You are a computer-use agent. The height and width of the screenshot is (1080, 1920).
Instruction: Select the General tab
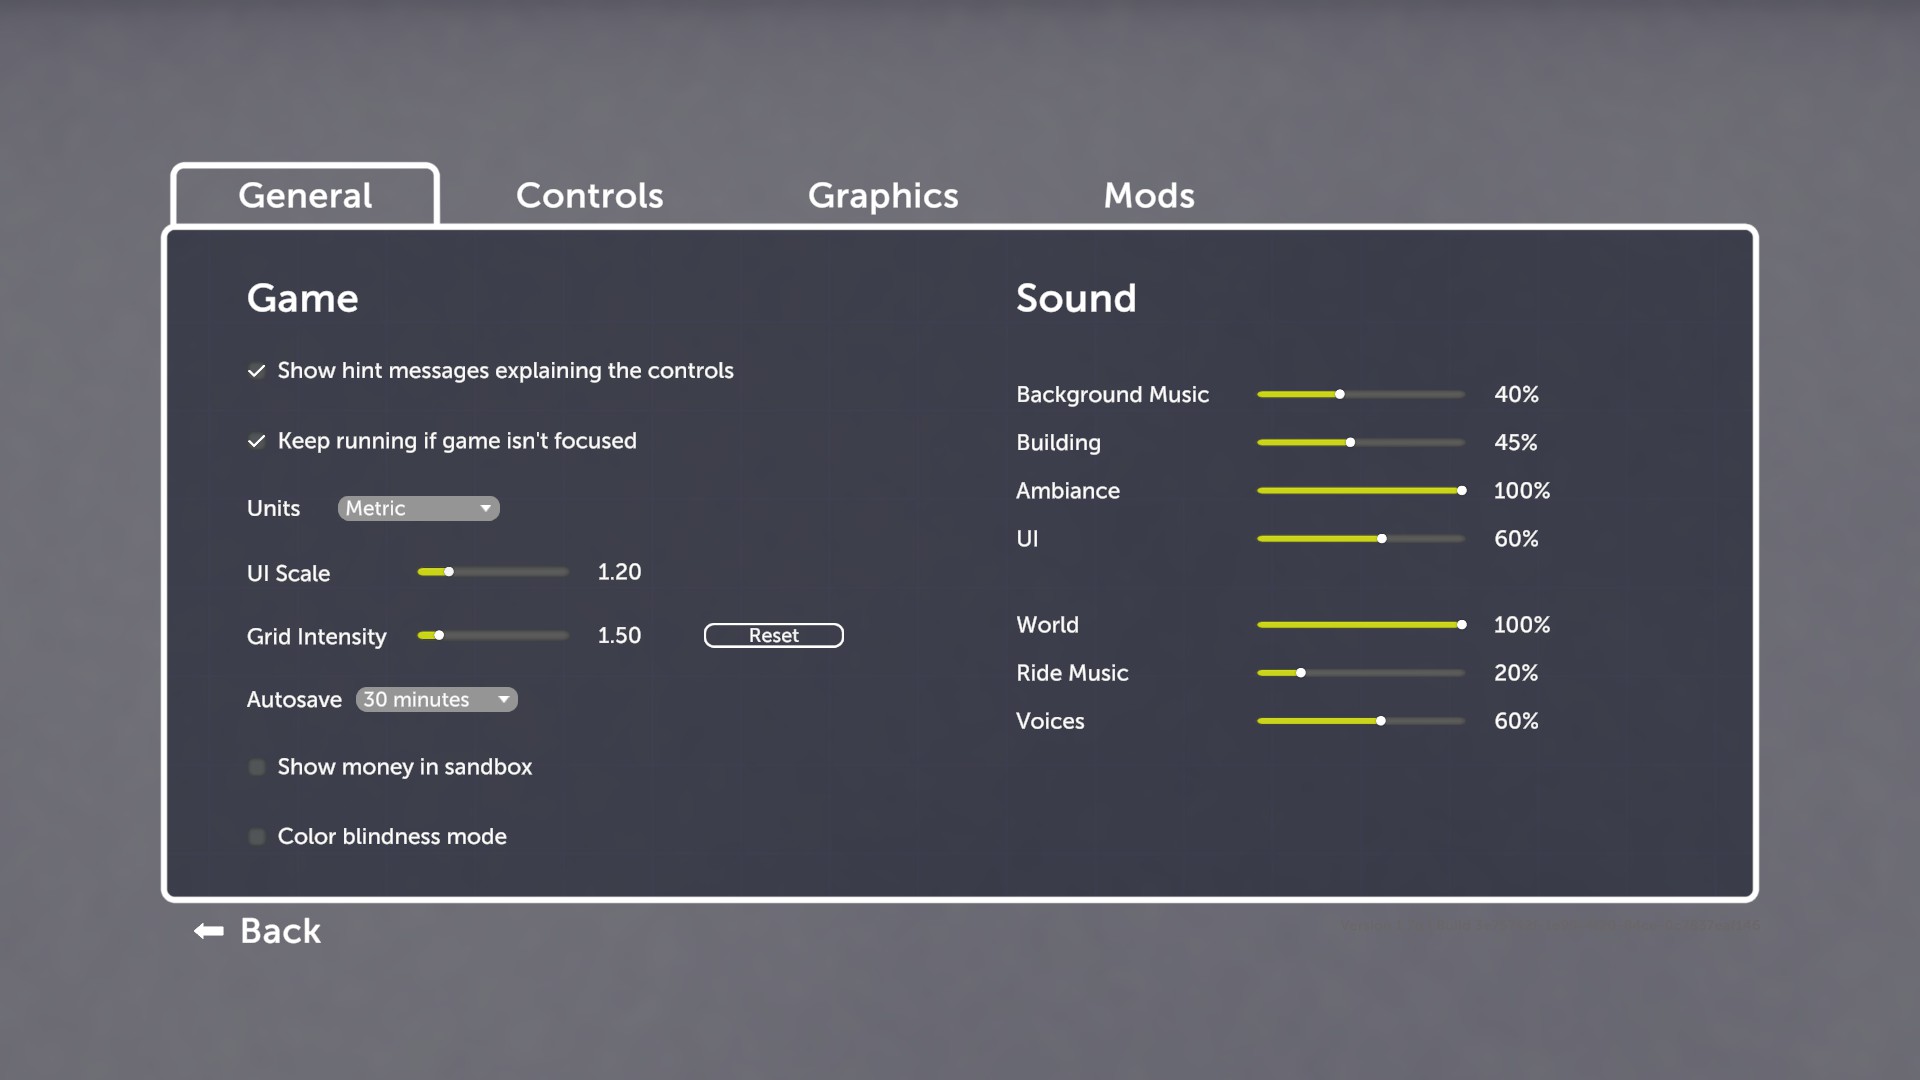[305, 195]
